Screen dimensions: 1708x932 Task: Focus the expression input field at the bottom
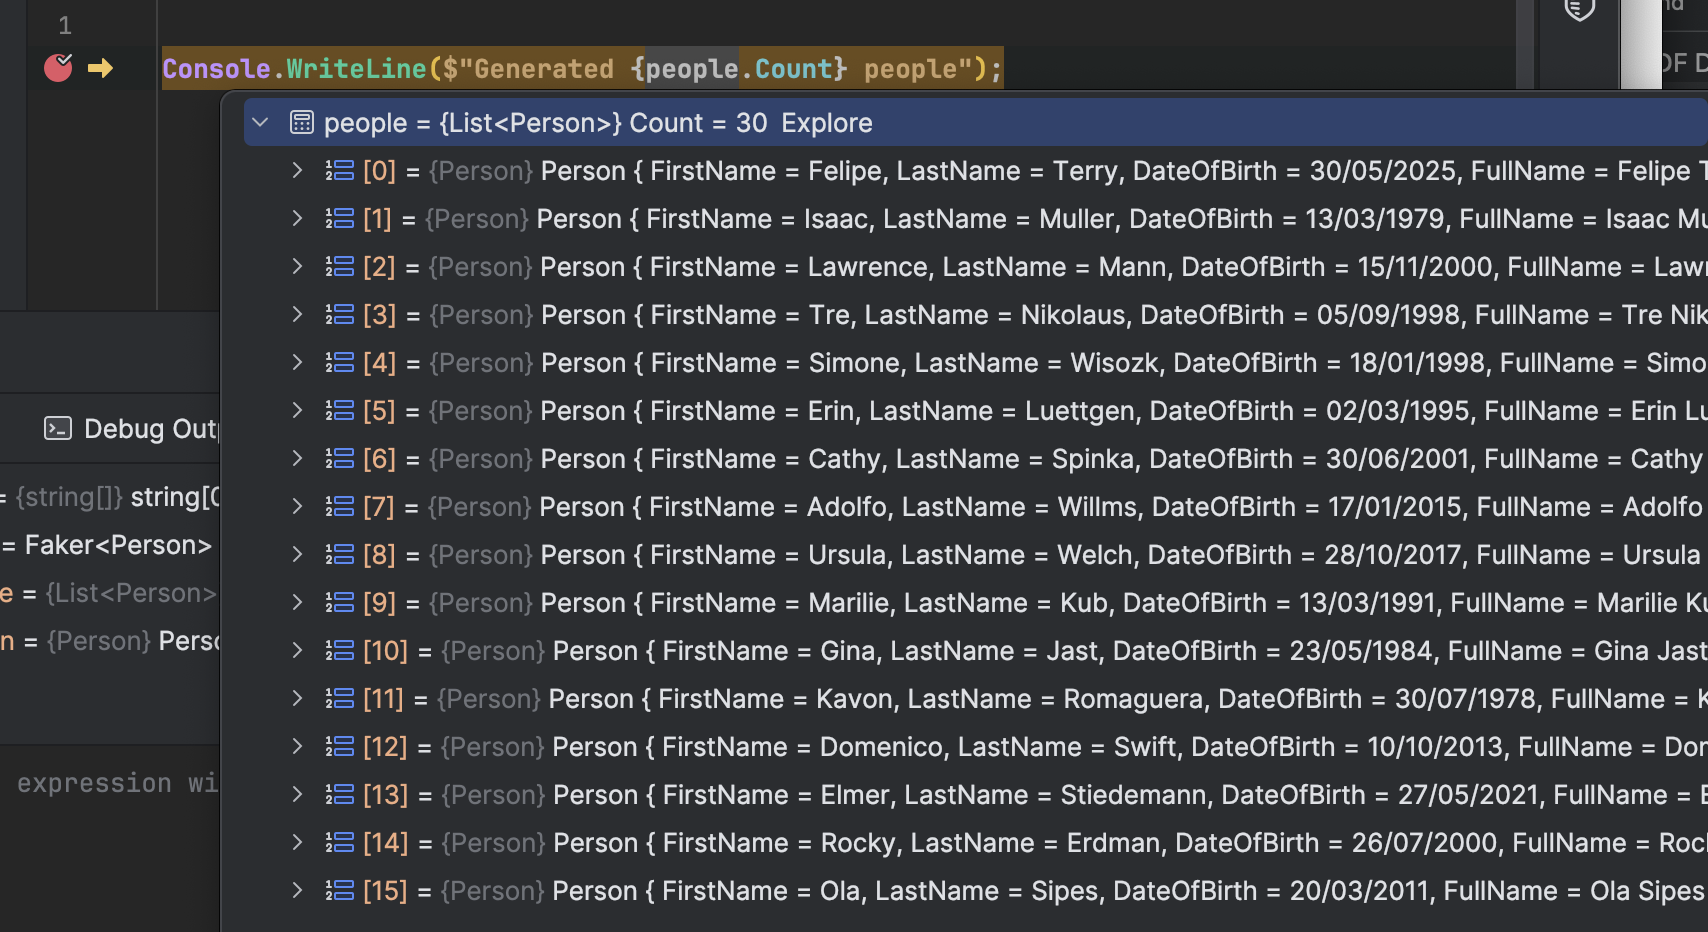[x=110, y=783]
